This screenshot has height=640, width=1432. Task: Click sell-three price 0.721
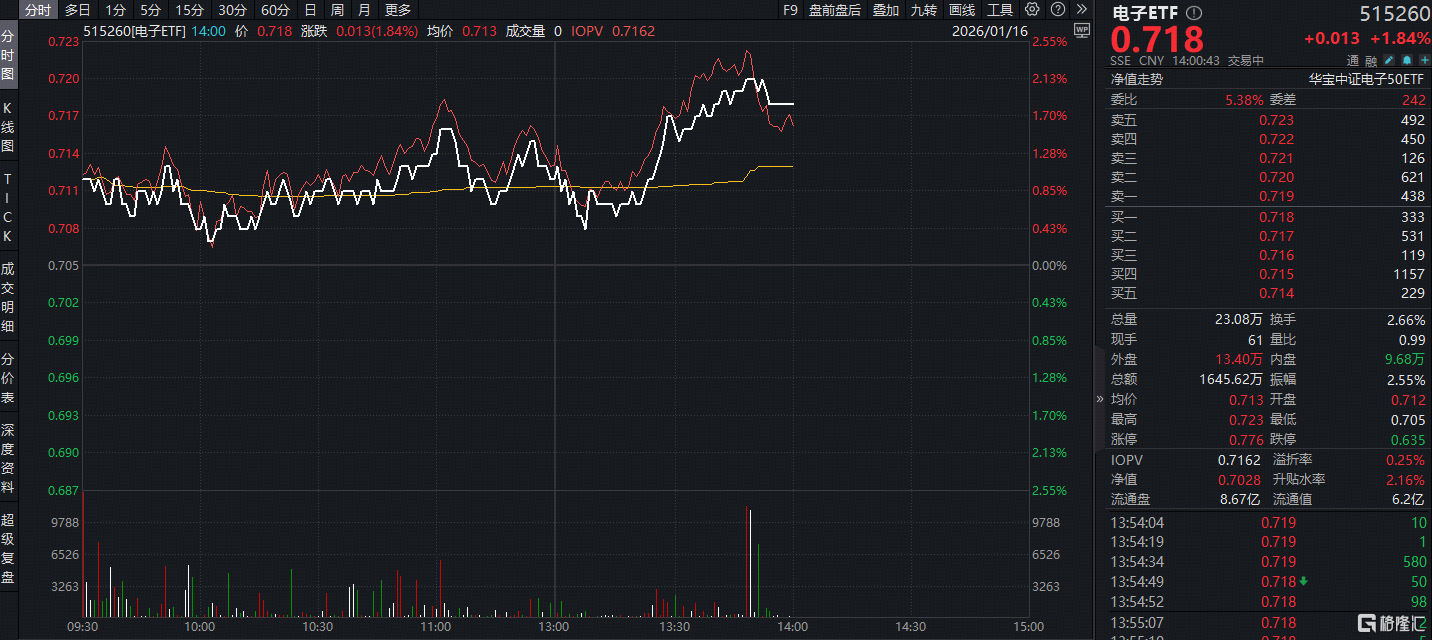(x=1276, y=158)
